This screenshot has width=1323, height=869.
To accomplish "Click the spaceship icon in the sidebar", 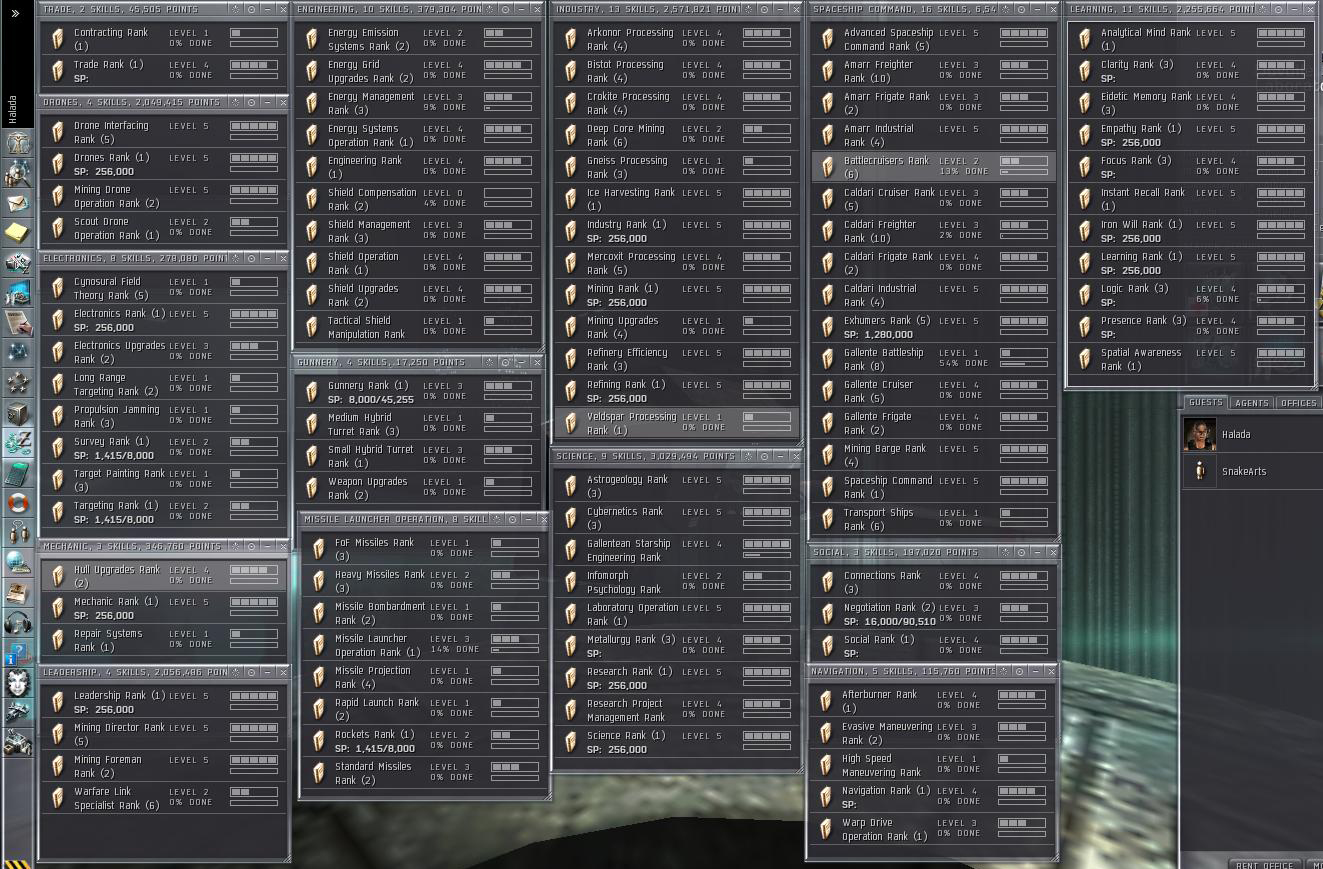I will click(18, 713).
